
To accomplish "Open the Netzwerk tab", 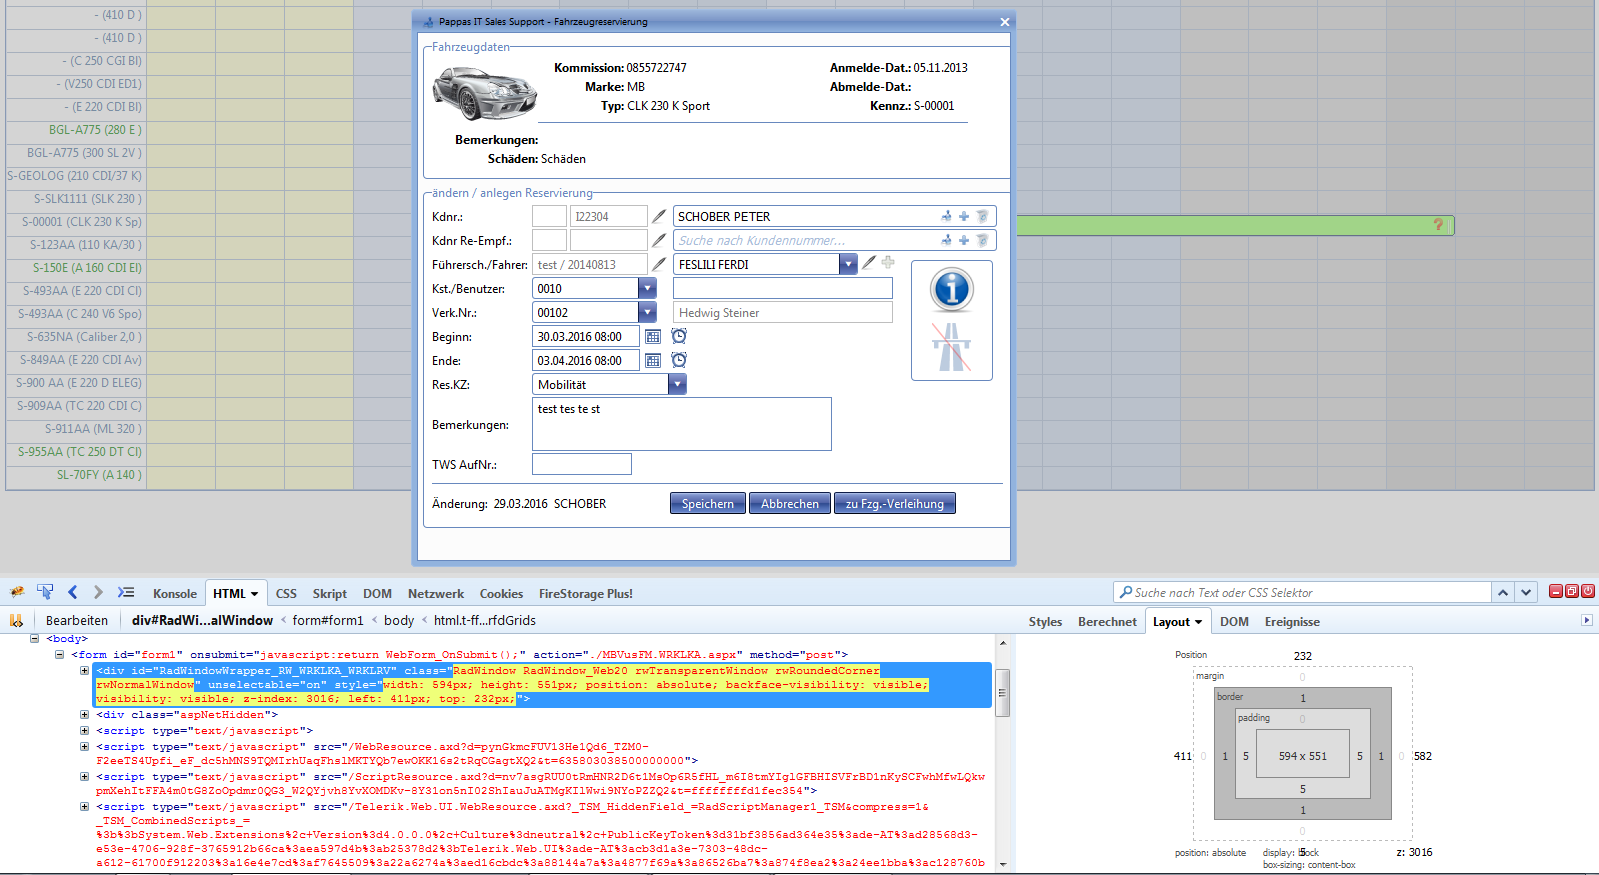I will click(436, 593).
